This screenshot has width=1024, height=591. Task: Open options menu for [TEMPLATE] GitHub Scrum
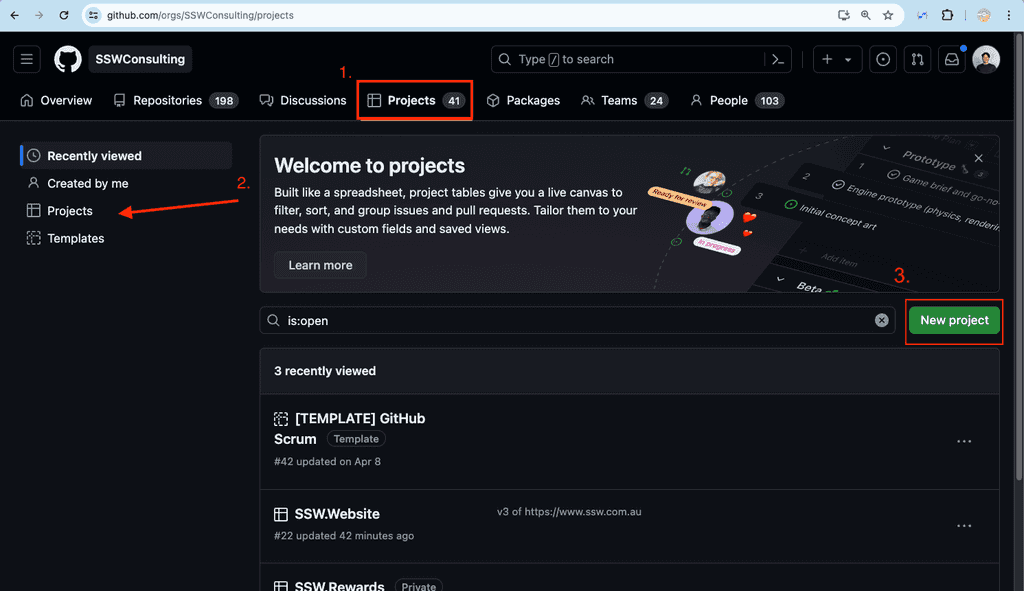(x=964, y=441)
